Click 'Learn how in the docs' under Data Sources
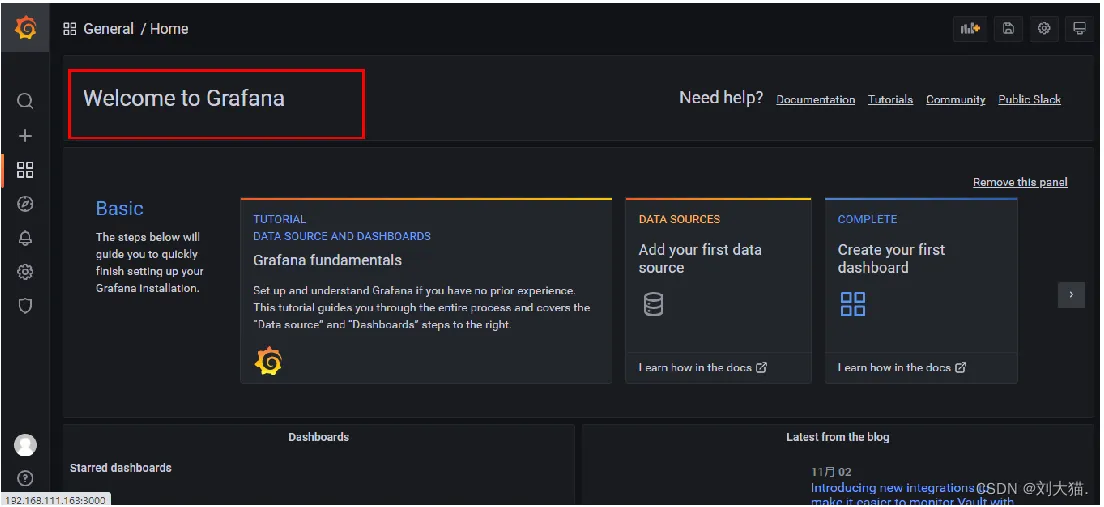The height and width of the screenshot is (507, 1104). coord(696,368)
